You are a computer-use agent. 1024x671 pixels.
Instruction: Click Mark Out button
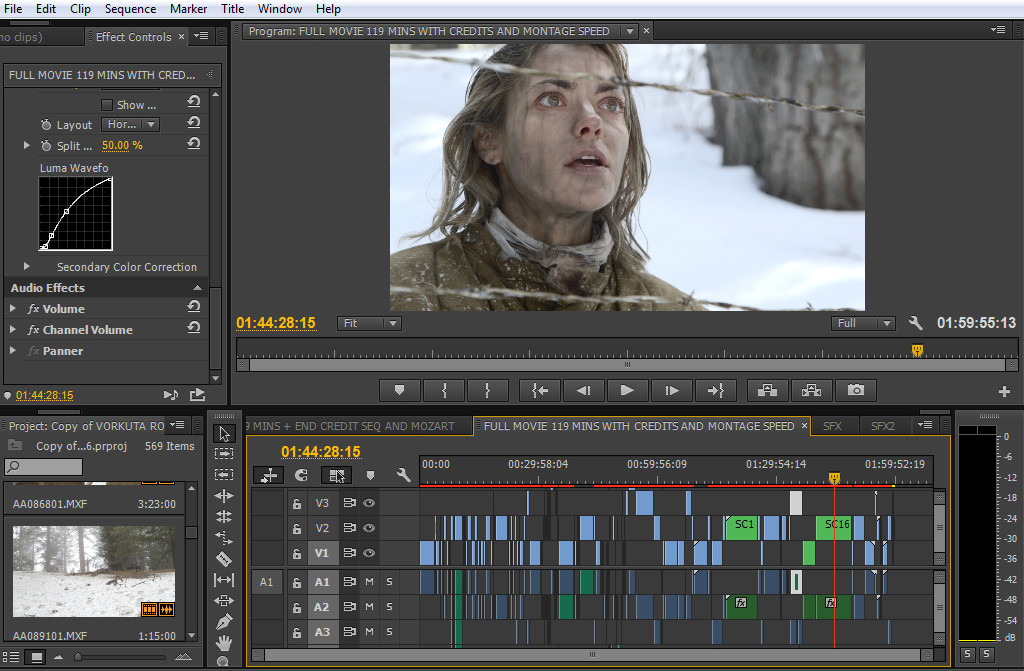pyautogui.click(x=487, y=391)
